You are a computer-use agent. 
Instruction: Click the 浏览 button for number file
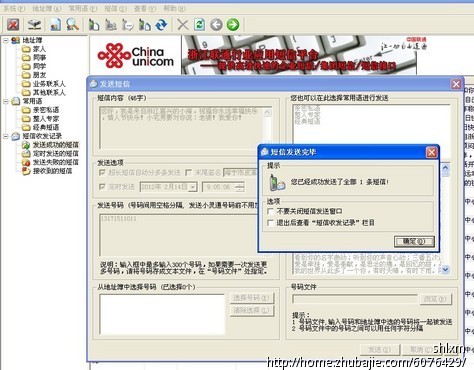point(435,299)
